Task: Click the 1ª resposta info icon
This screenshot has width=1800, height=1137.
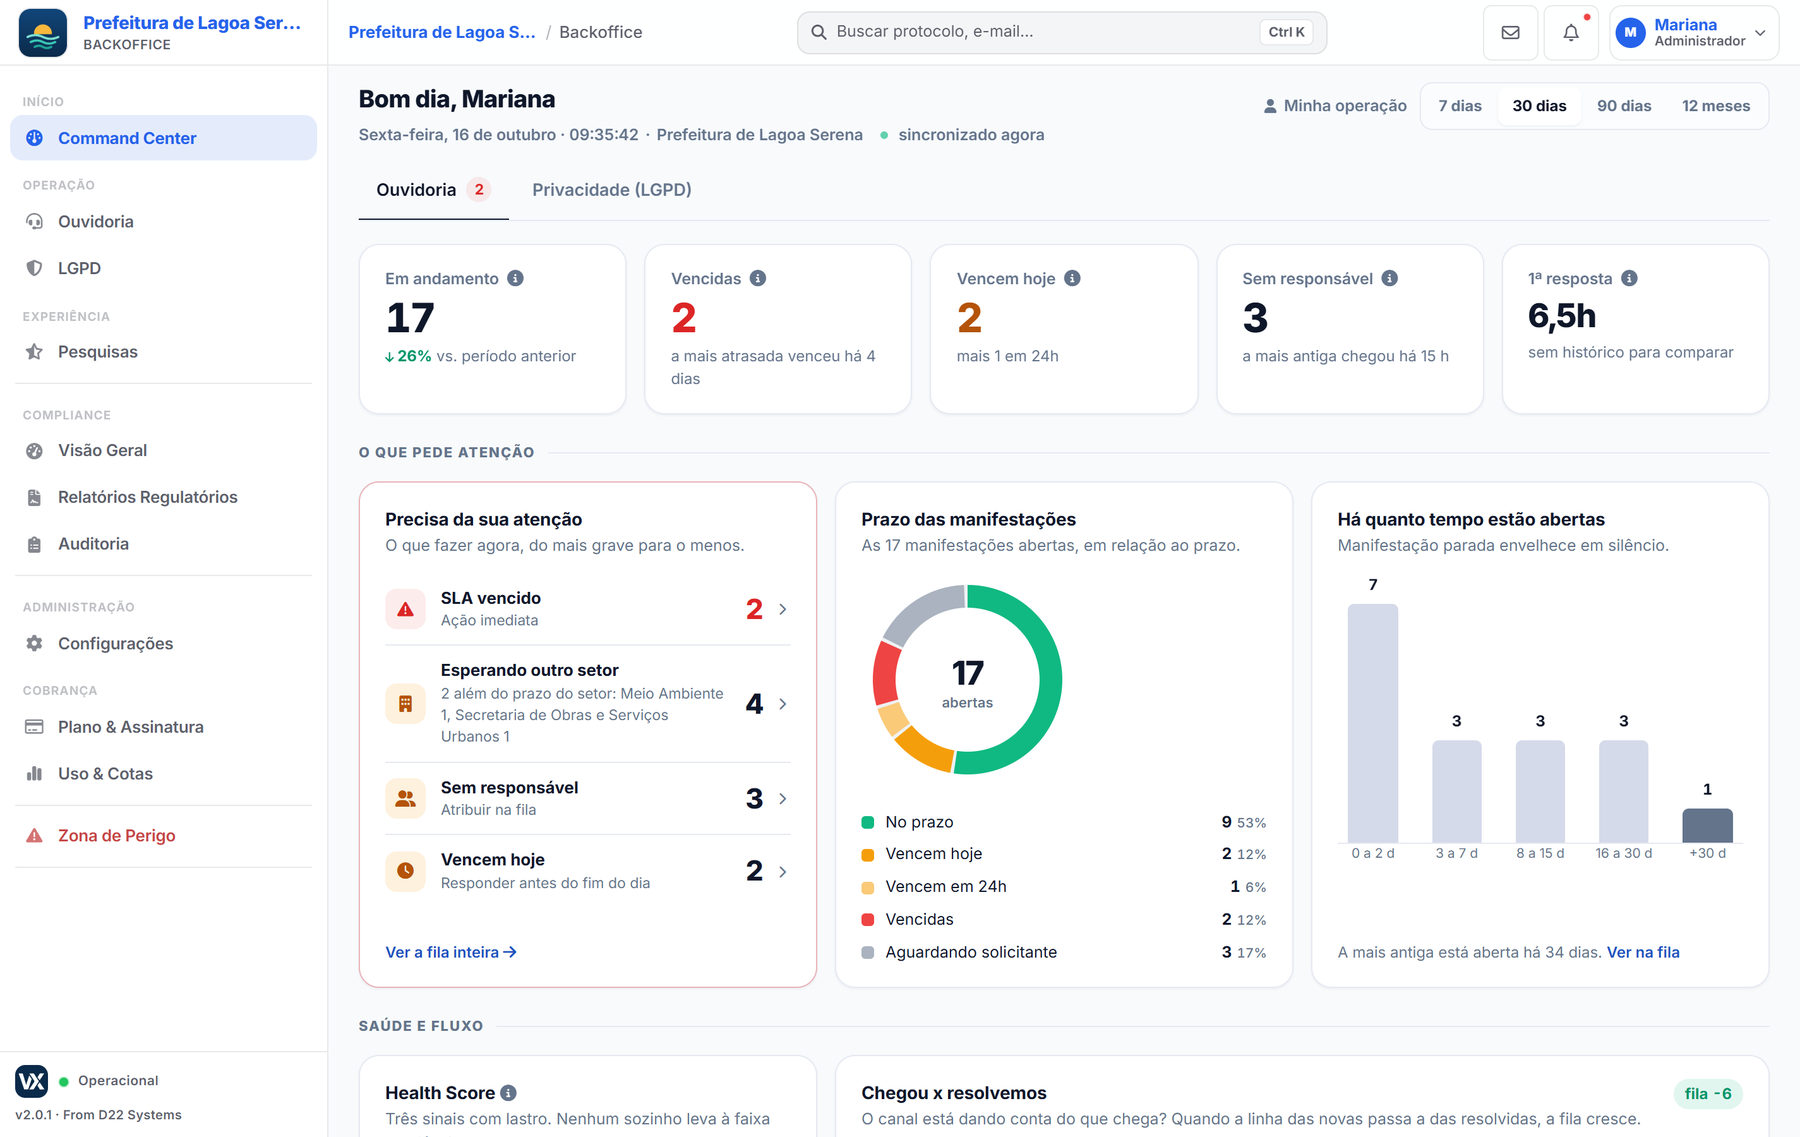Action: (x=1629, y=278)
